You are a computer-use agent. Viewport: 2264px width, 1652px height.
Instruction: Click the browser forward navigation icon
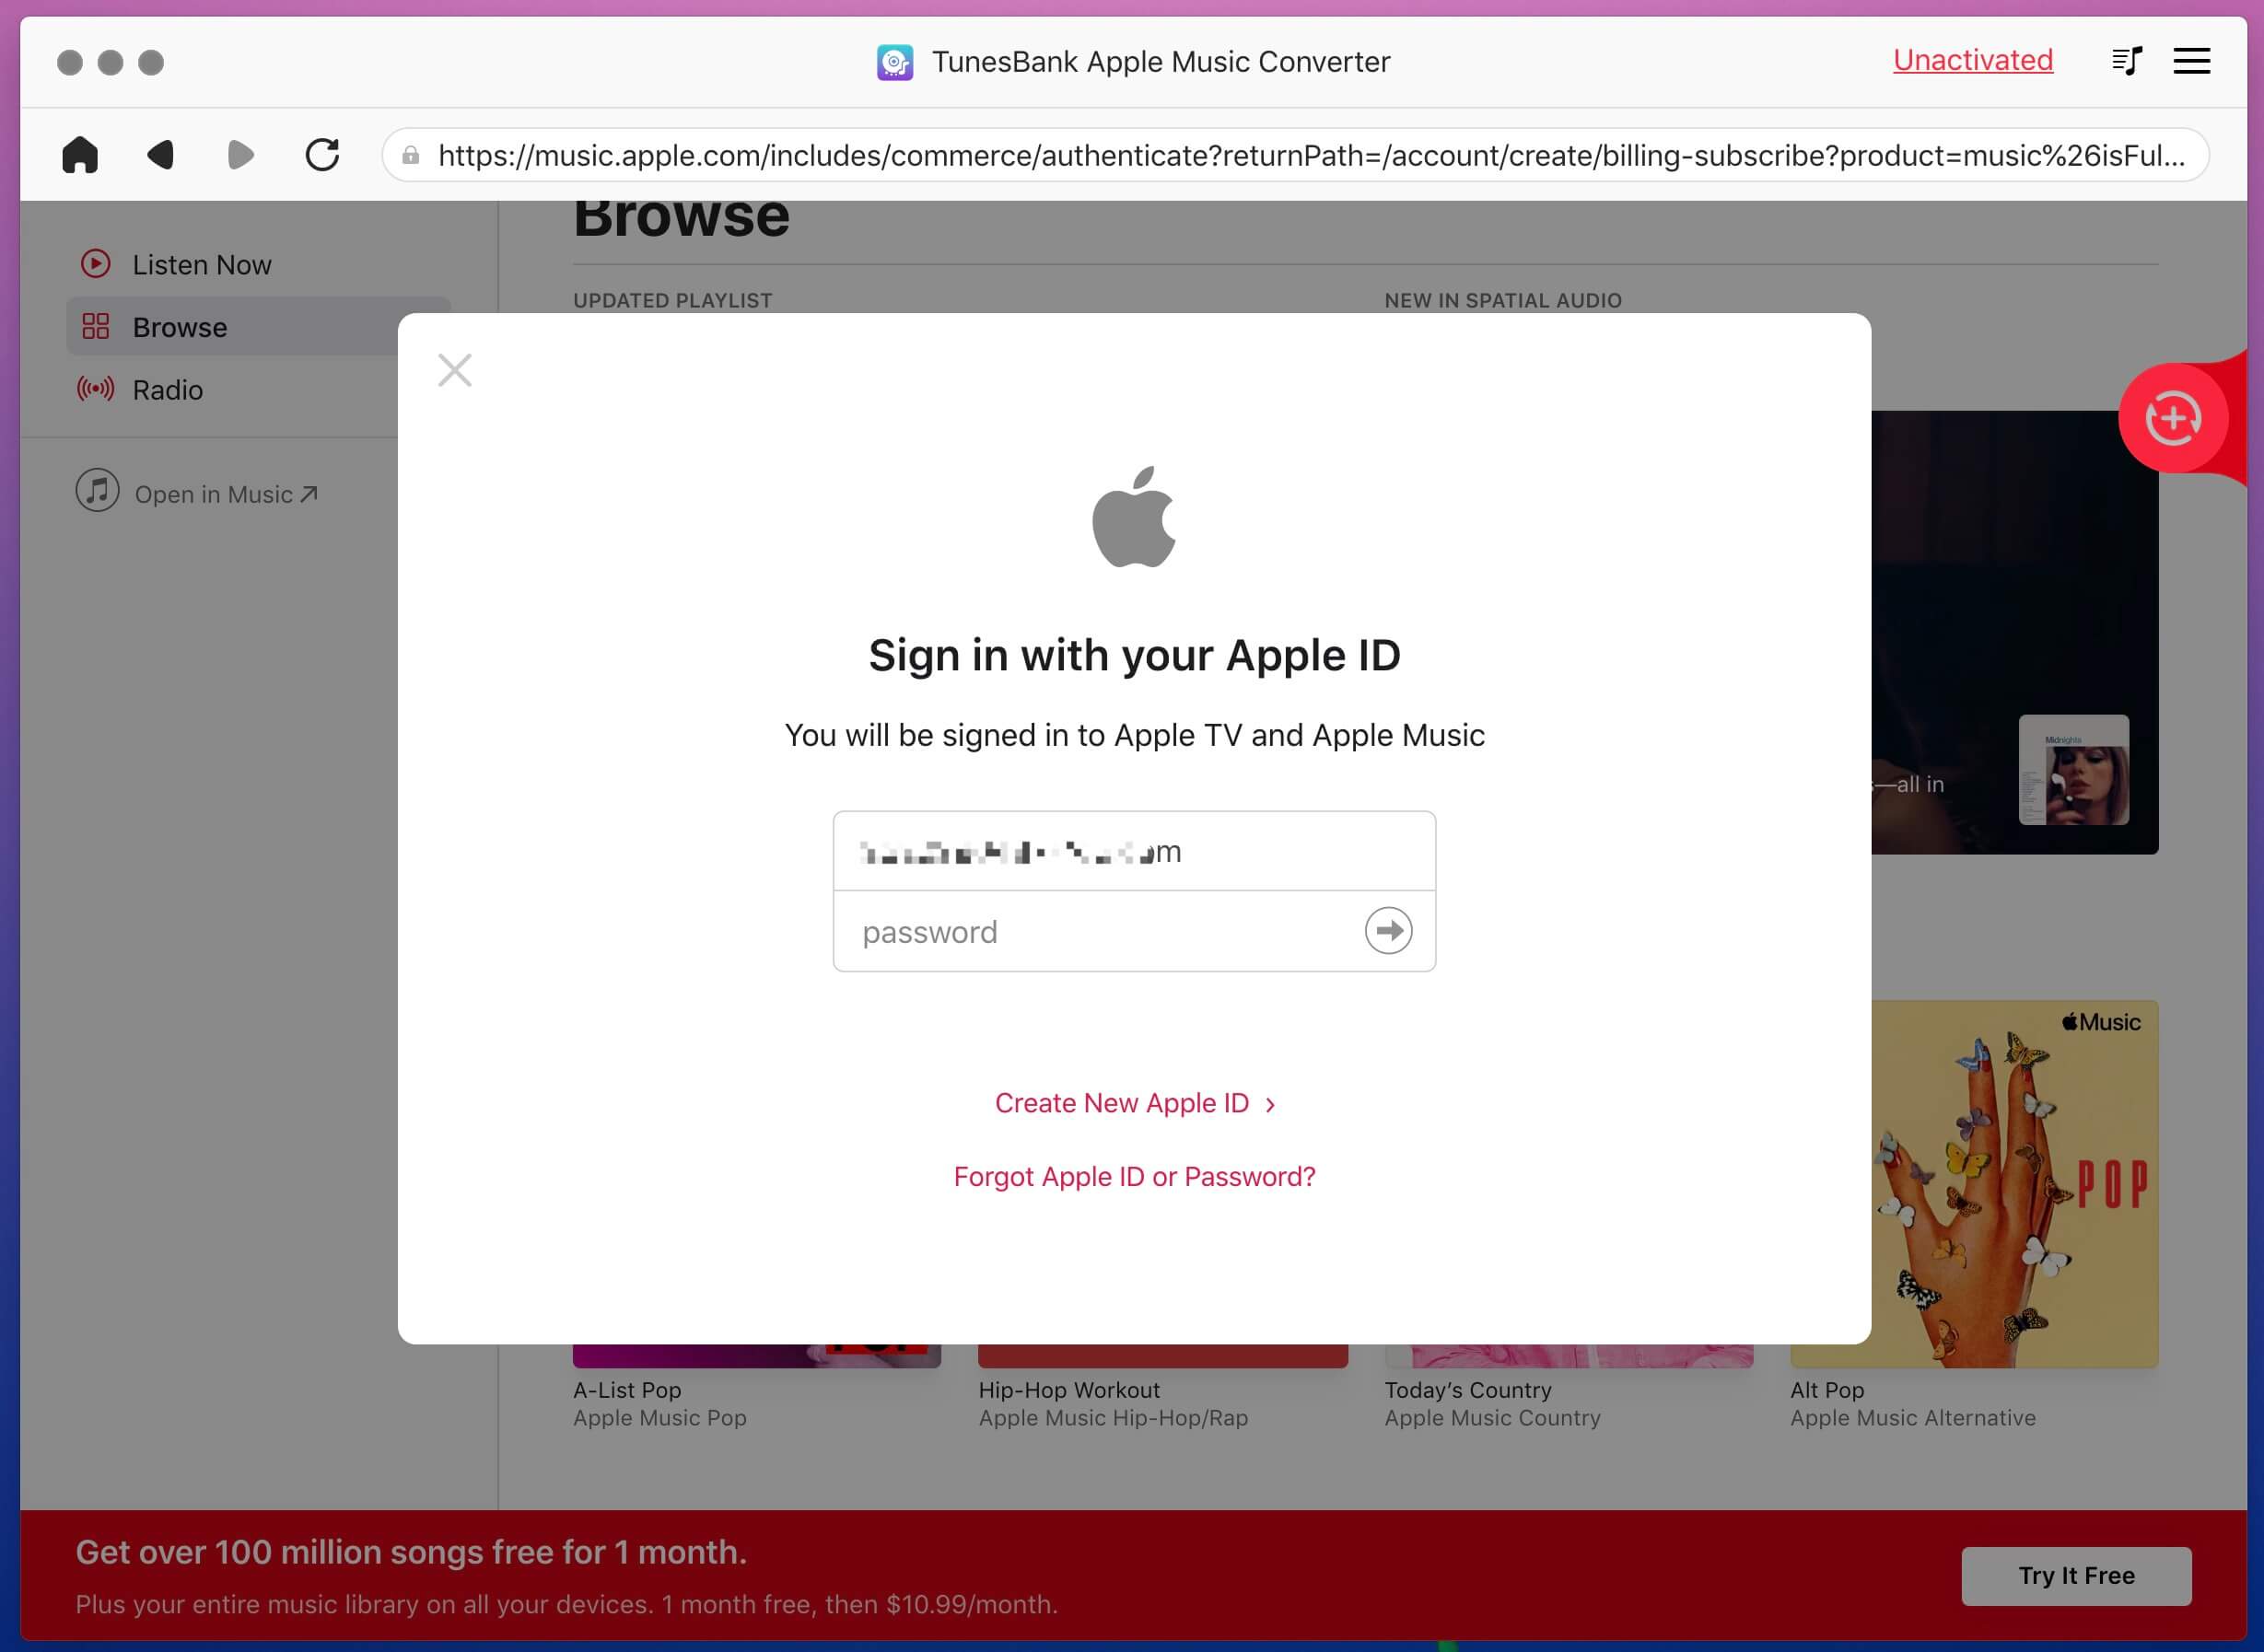(x=240, y=157)
